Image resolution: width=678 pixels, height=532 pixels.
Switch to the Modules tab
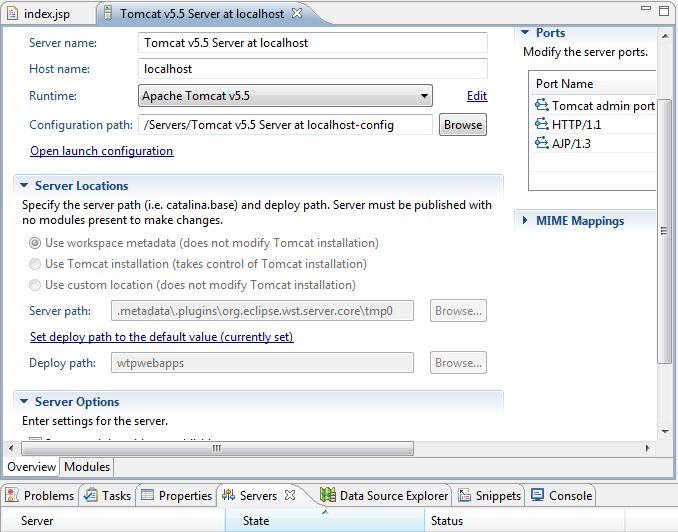click(87, 467)
